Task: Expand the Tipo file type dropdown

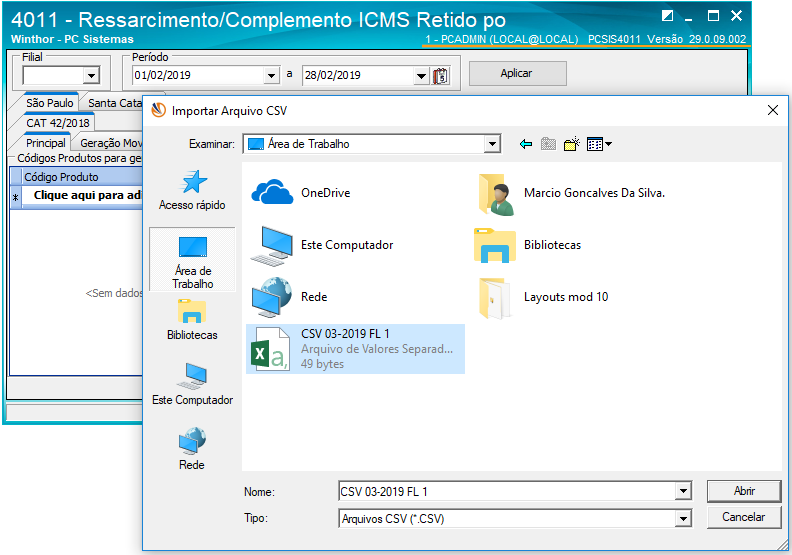Action: [683, 519]
